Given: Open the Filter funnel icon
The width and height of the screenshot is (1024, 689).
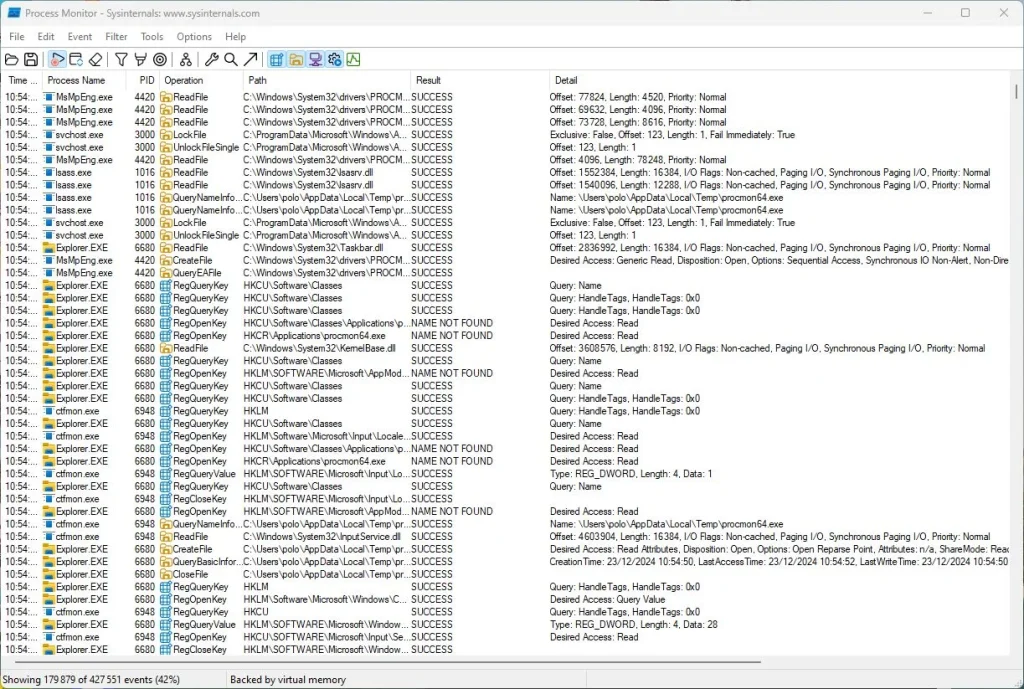Looking at the screenshot, I should pos(121,60).
